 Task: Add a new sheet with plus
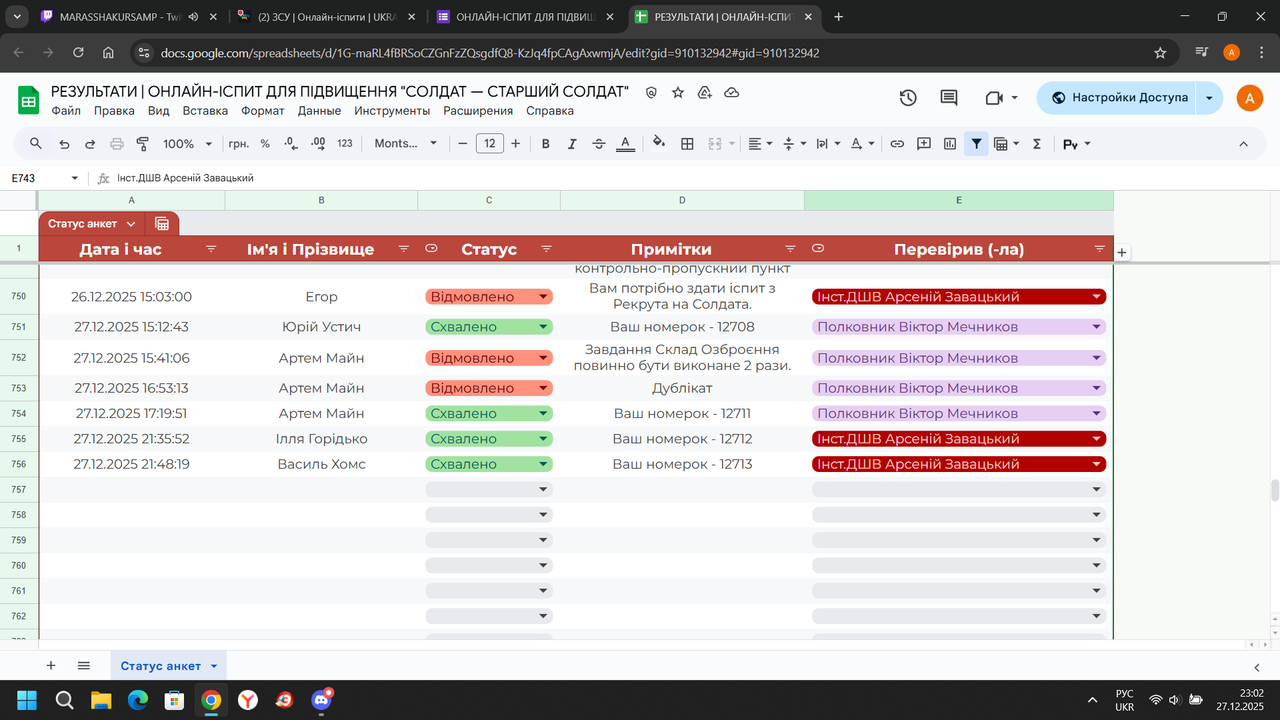pos(51,665)
